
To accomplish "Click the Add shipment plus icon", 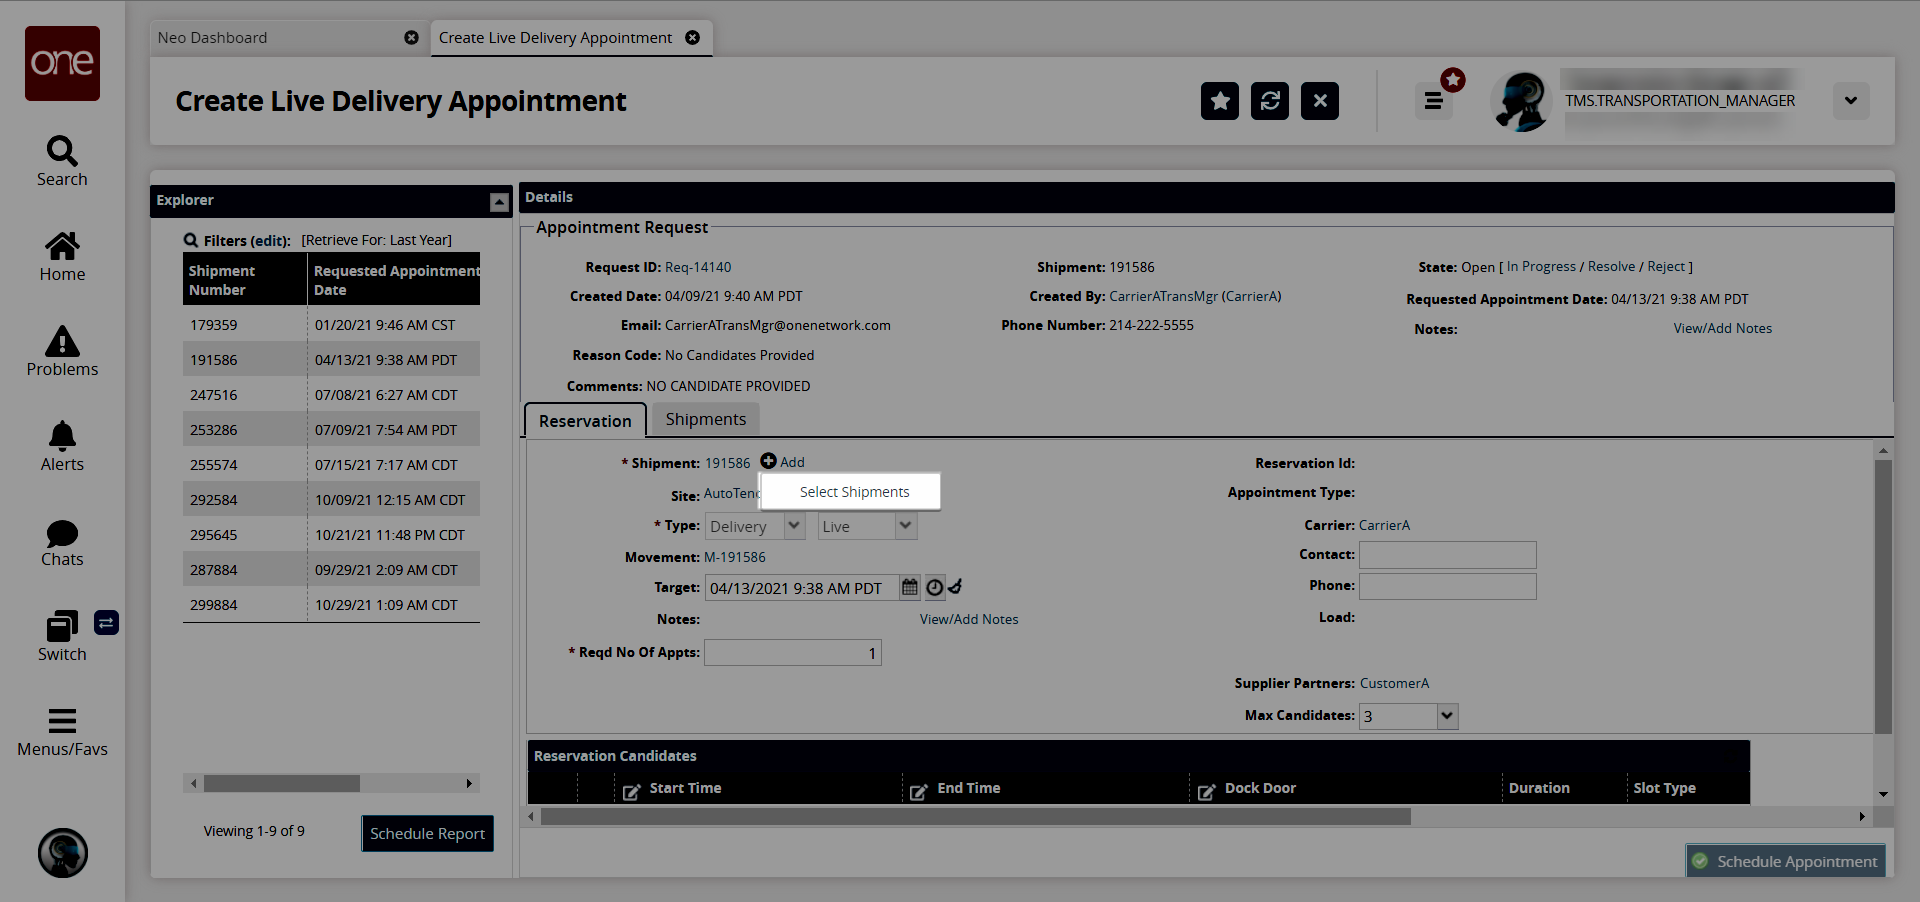I will [768, 461].
